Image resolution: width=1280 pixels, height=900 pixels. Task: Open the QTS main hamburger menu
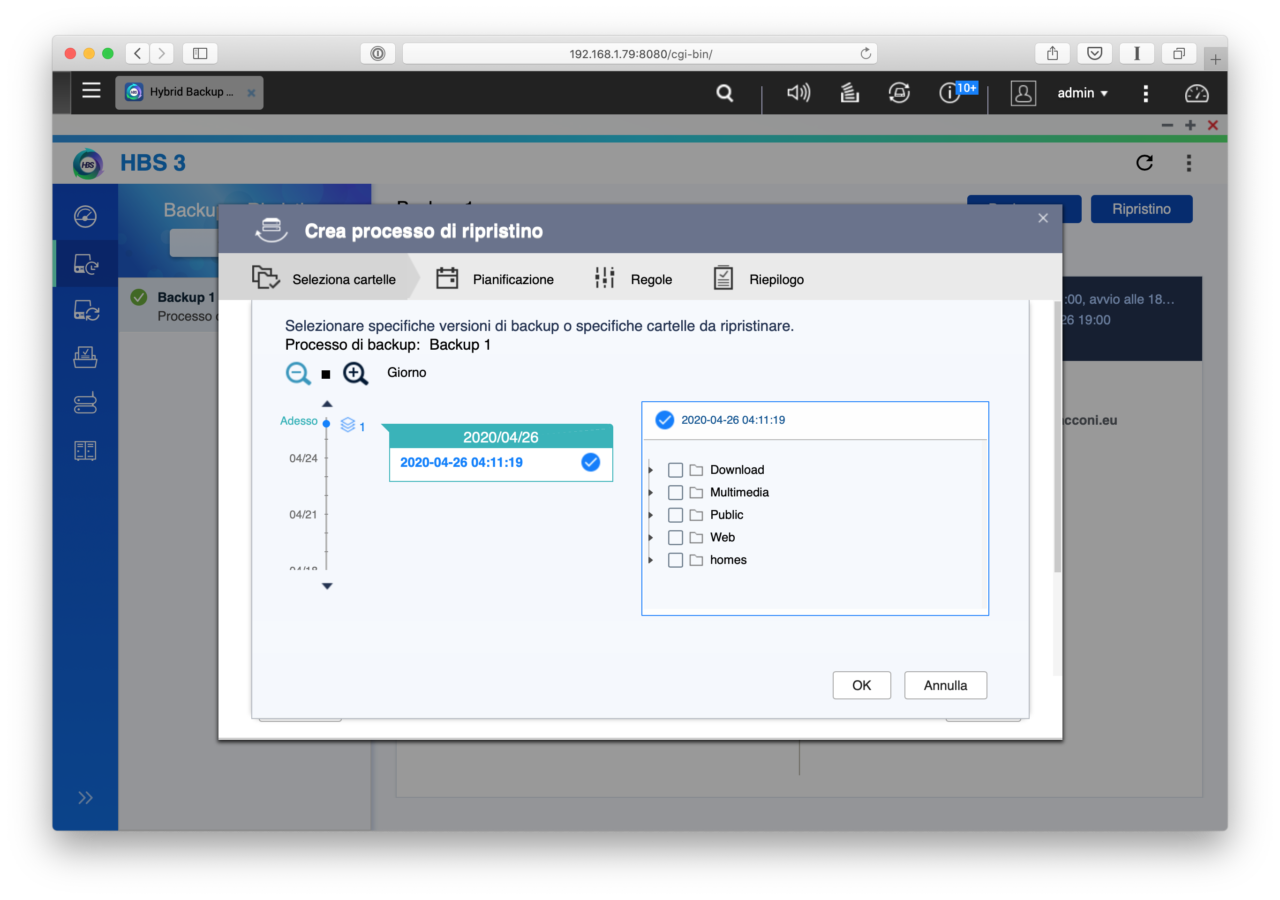tap(91, 91)
